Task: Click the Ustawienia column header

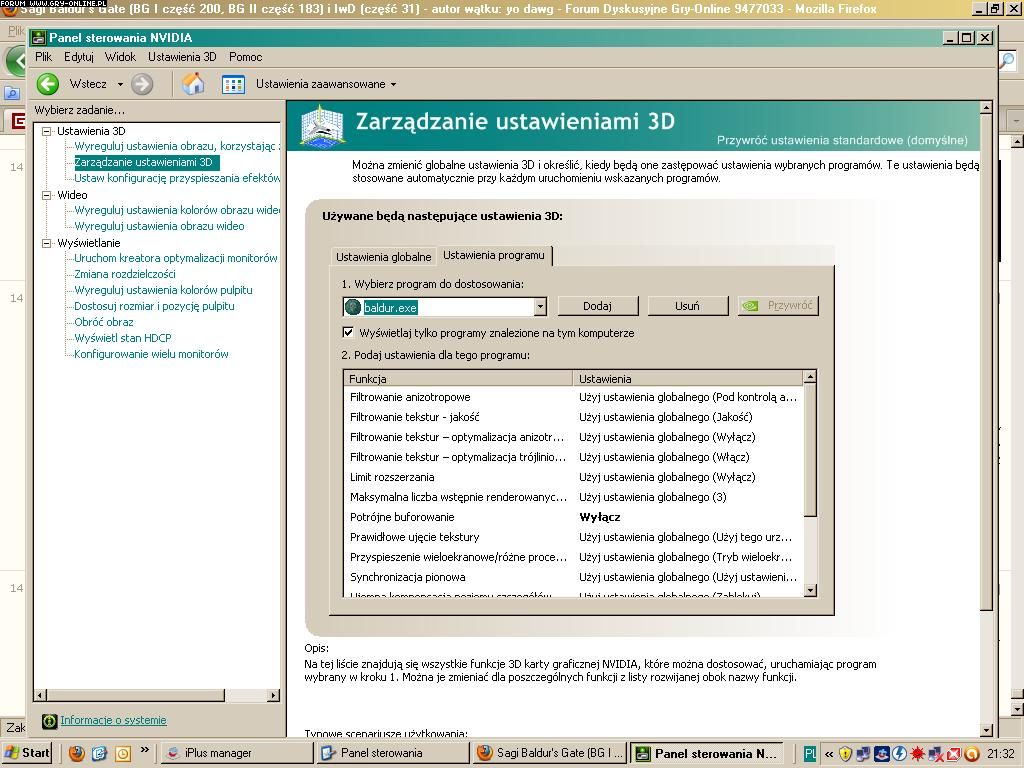Action: pos(688,379)
